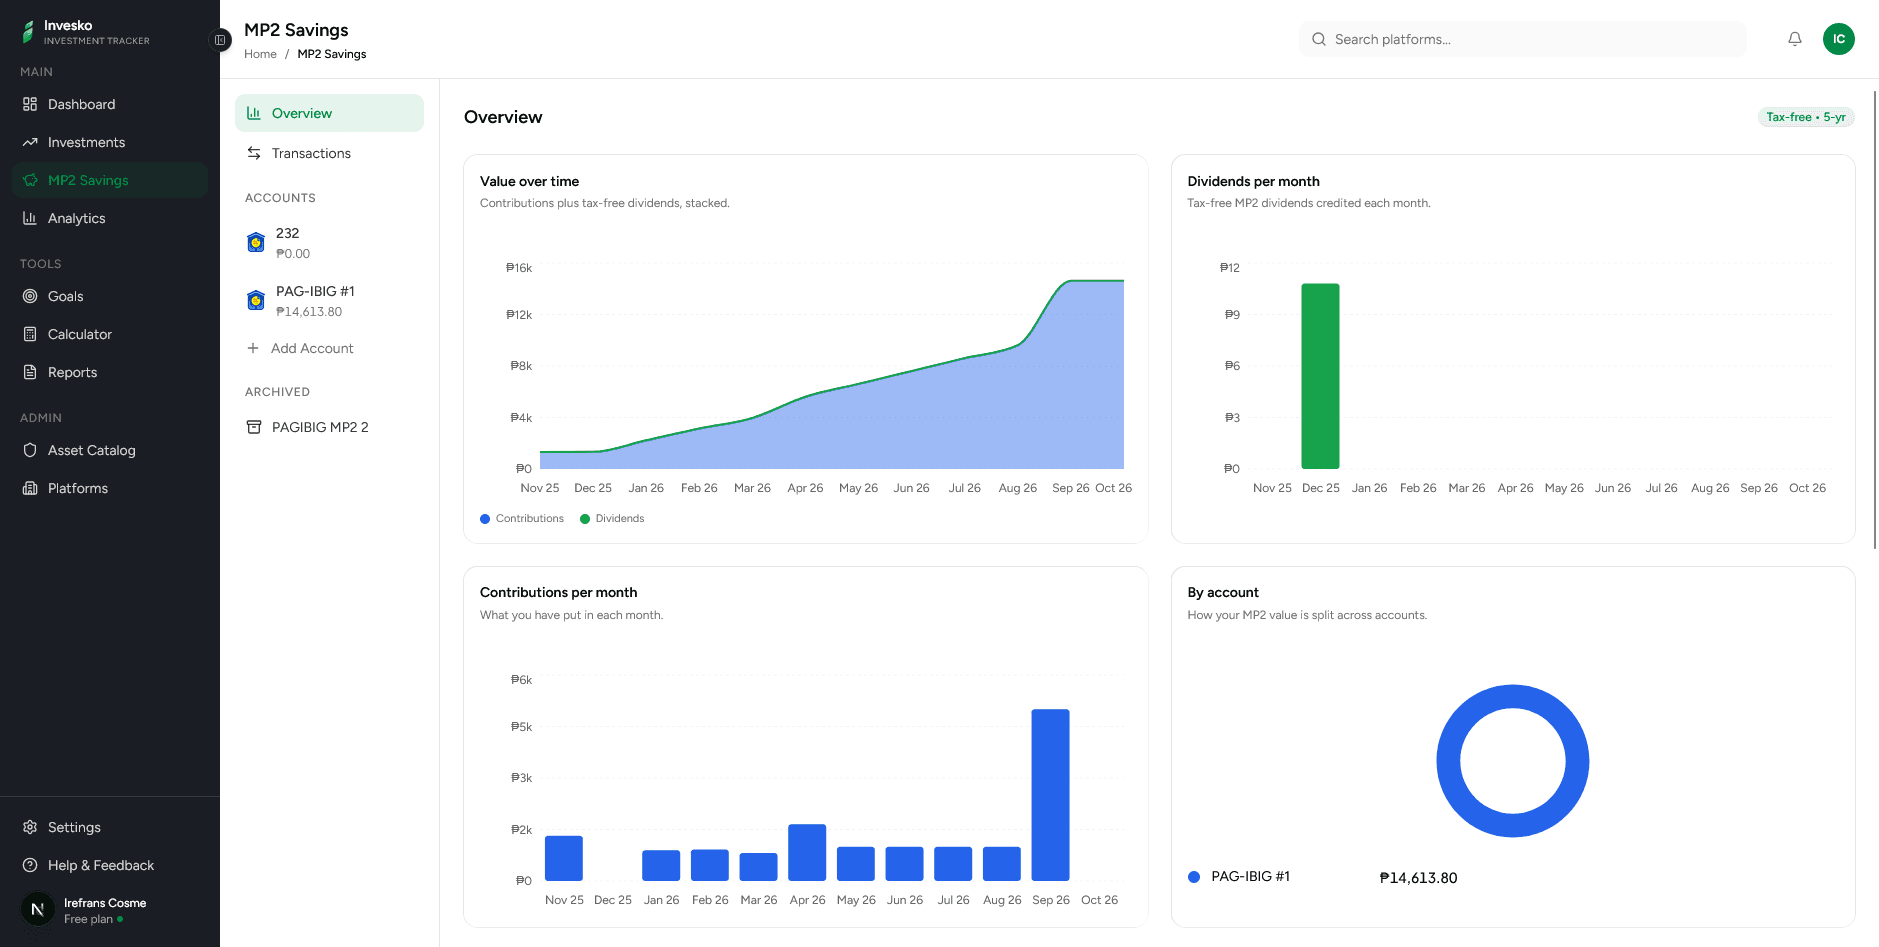This screenshot has height=947, width=1879.
Task: Click the Search platforms input field
Action: [1523, 39]
